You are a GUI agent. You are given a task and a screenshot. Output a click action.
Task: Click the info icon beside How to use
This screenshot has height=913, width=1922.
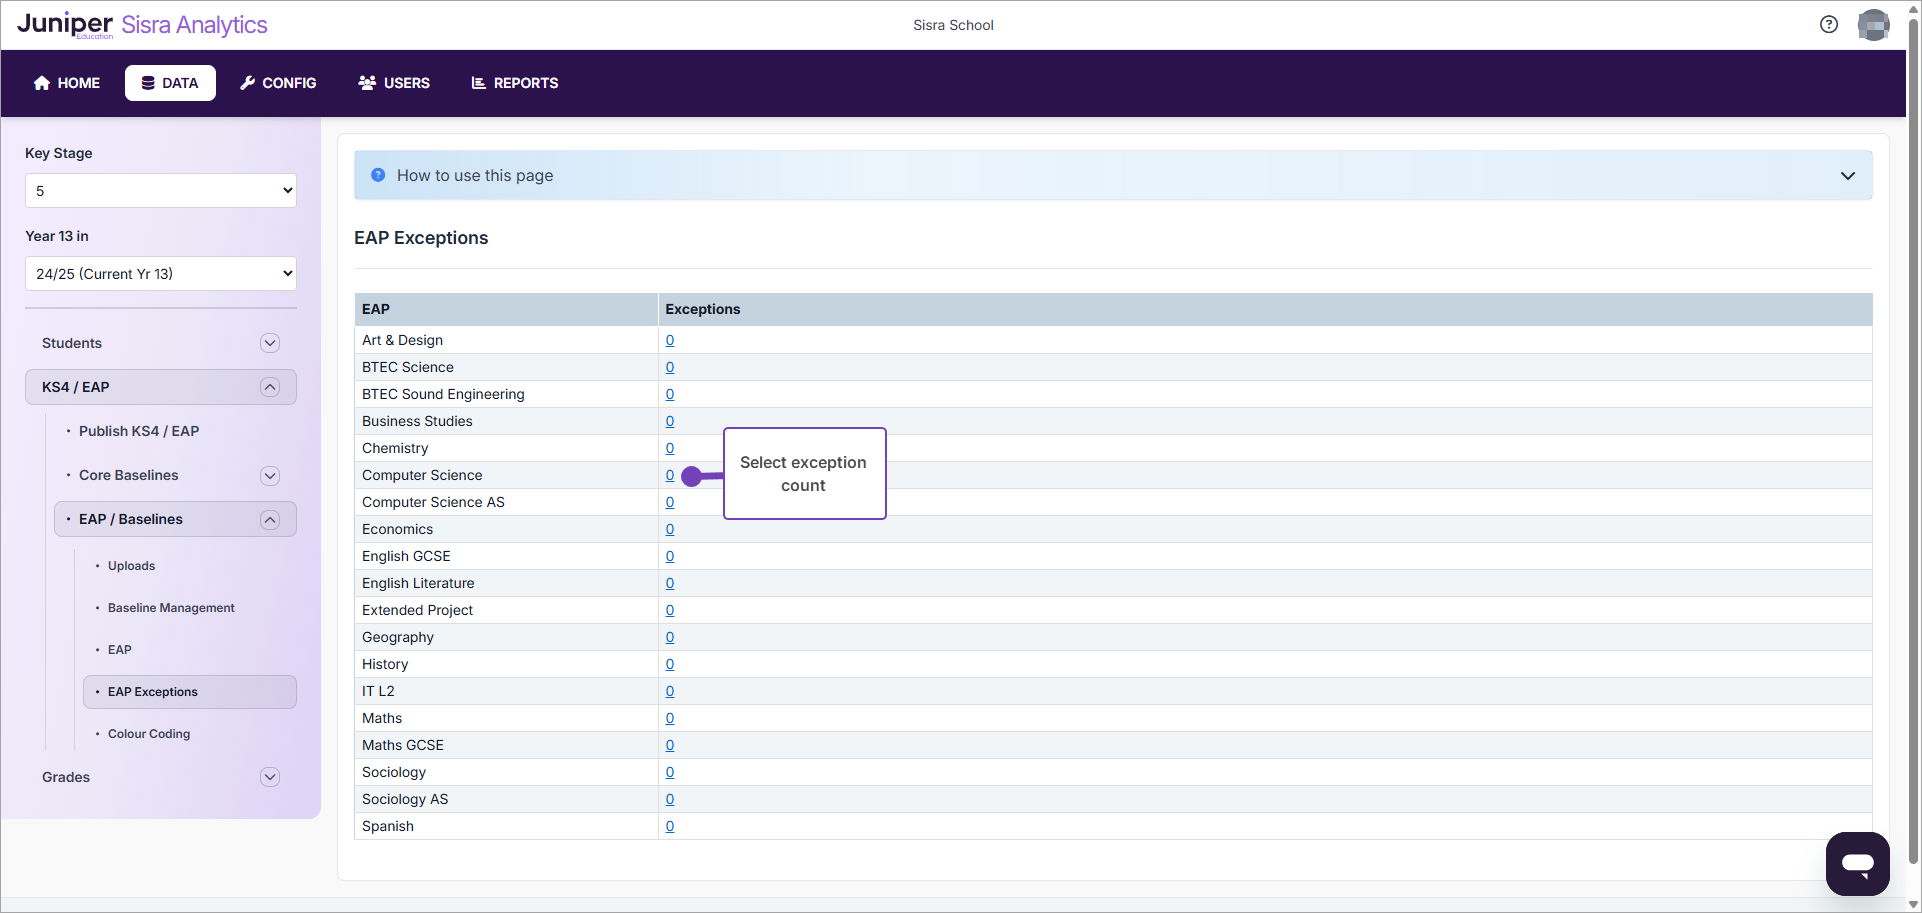[378, 175]
